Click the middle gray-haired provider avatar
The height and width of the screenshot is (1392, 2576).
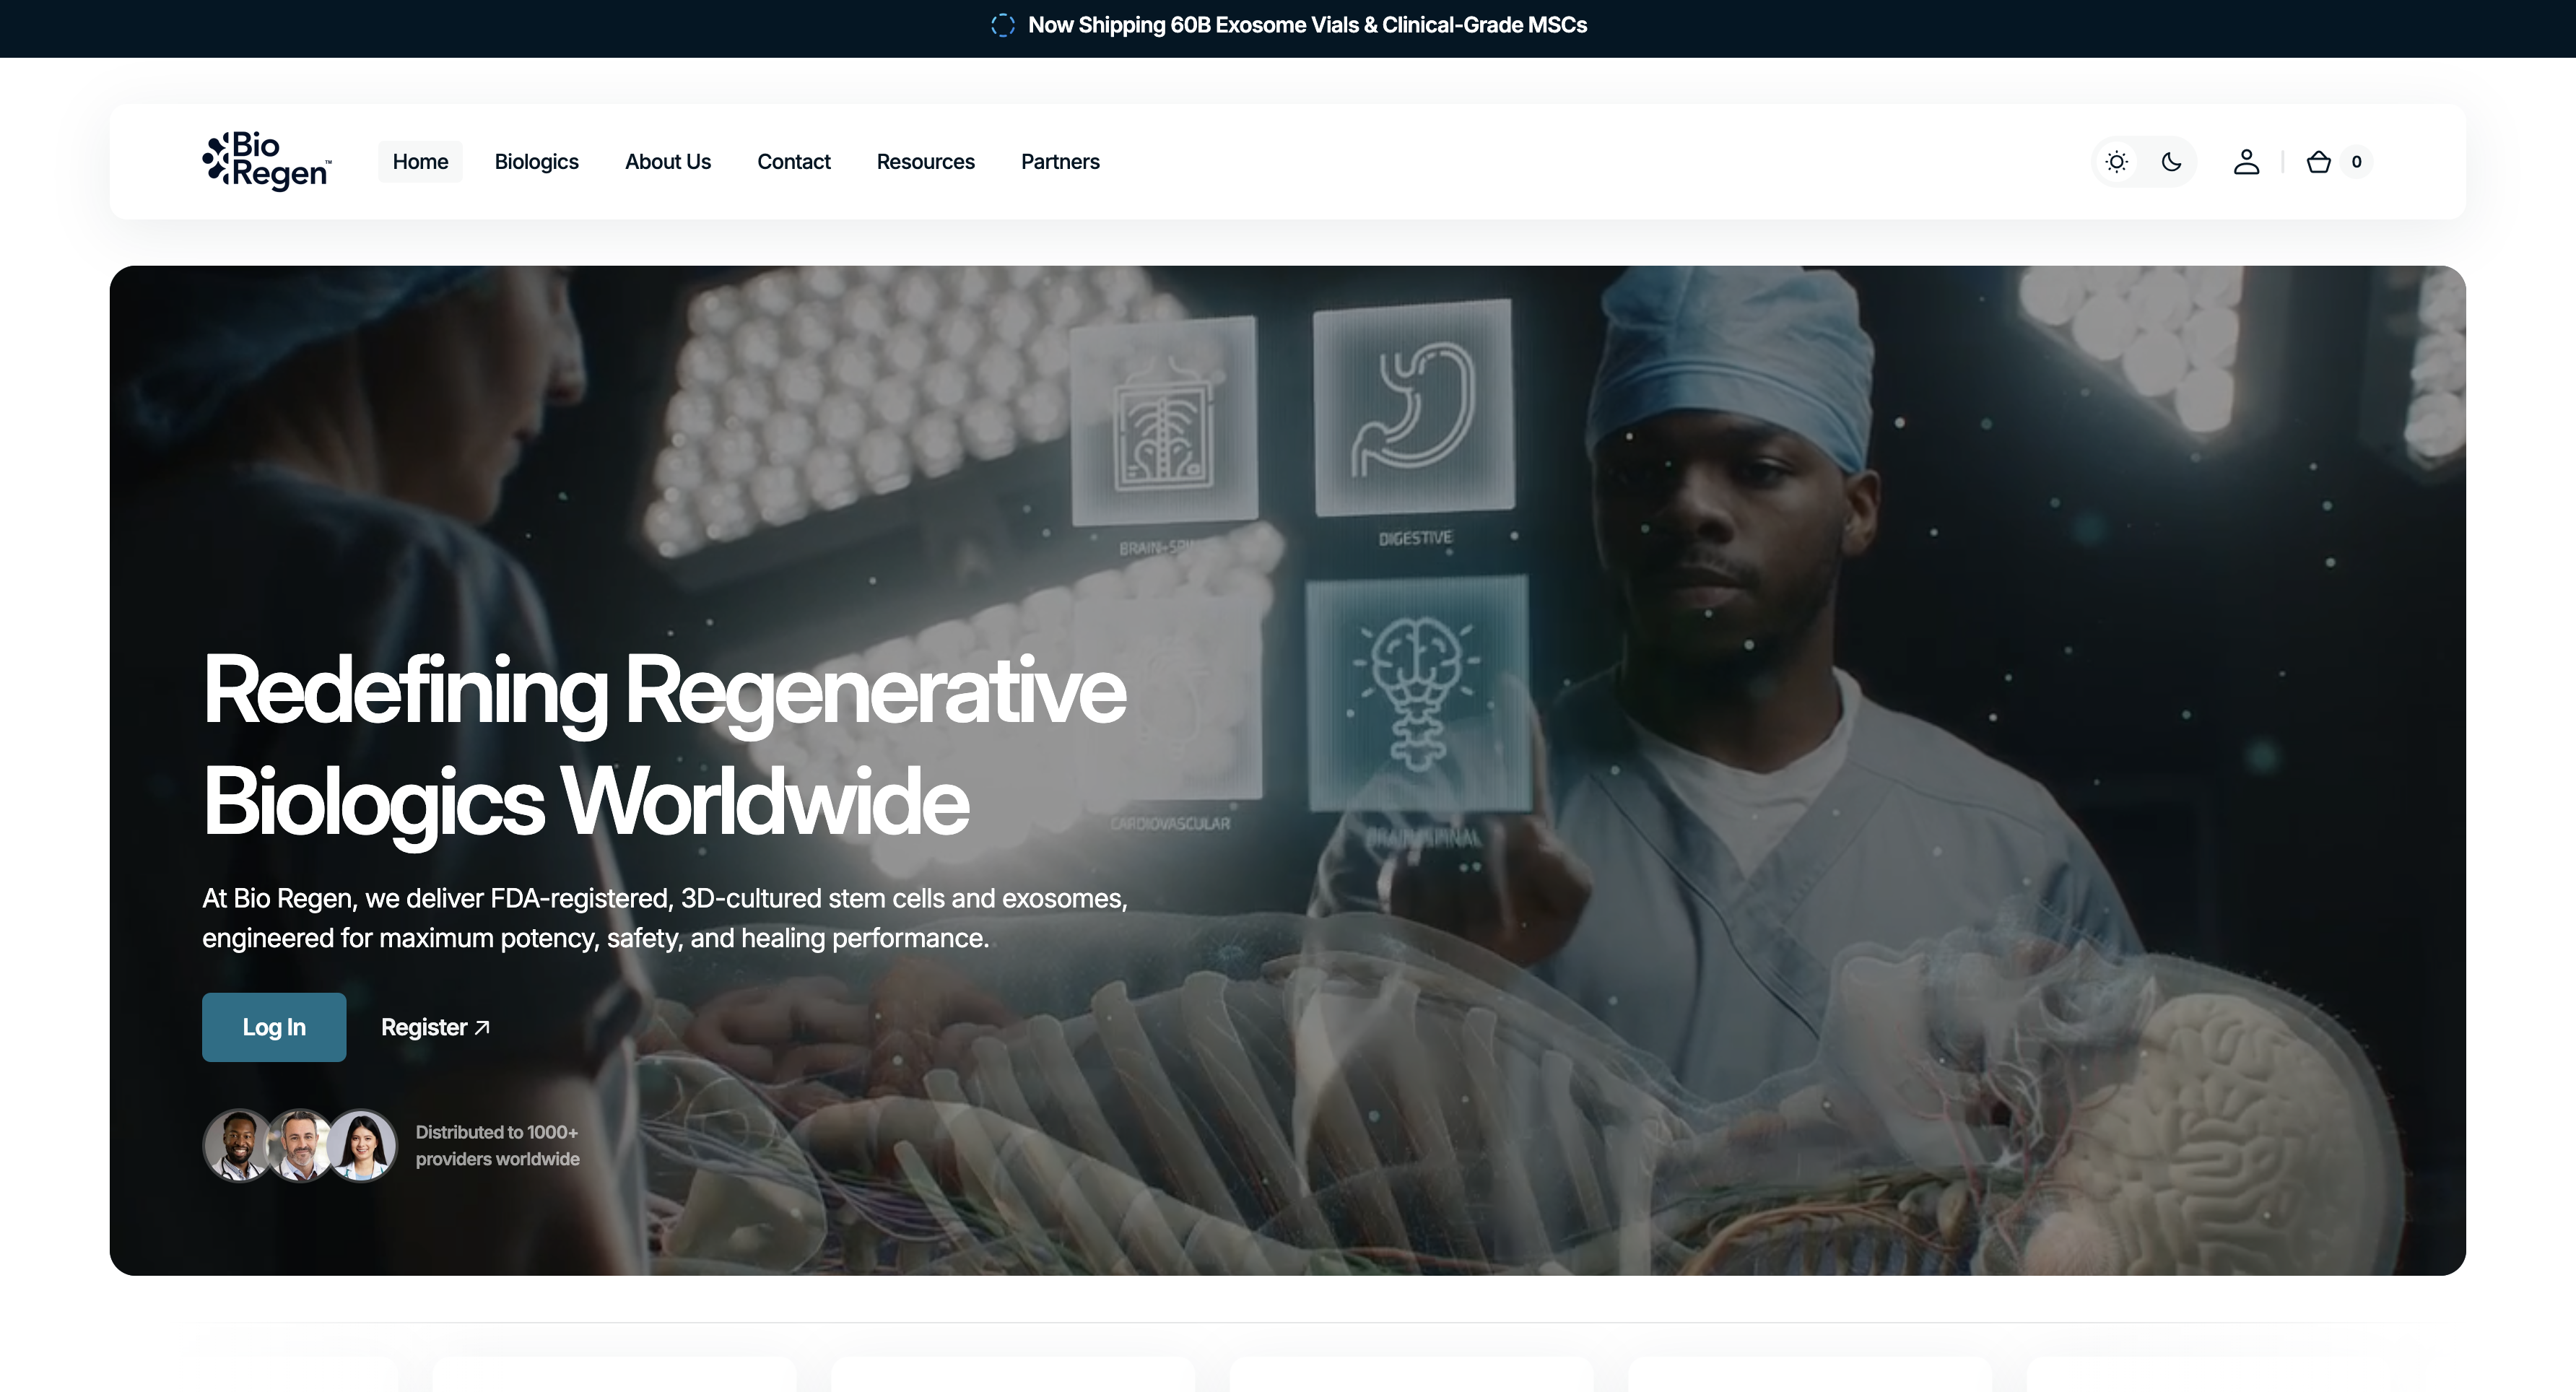pos(300,1145)
